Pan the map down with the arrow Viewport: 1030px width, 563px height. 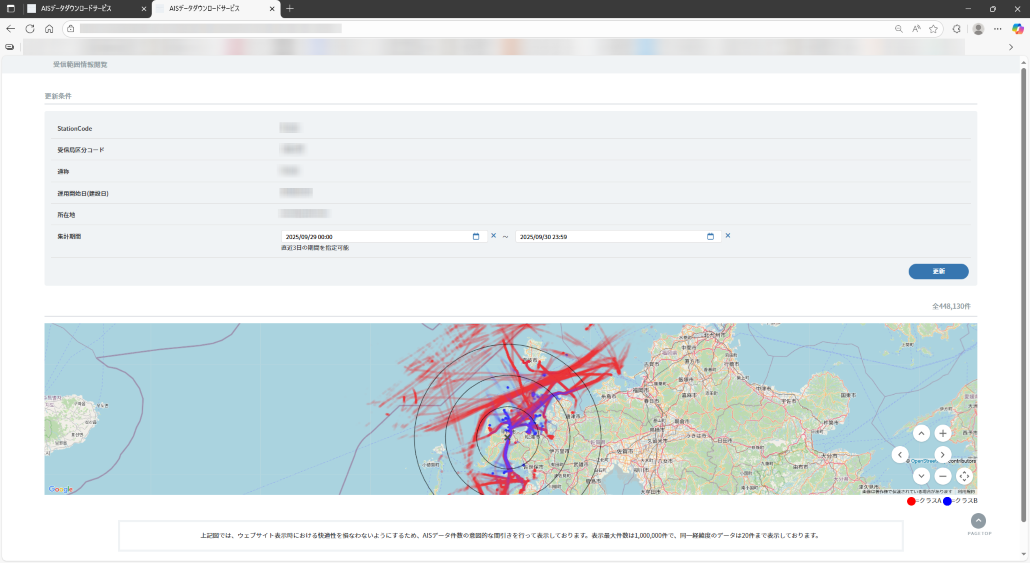921,476
